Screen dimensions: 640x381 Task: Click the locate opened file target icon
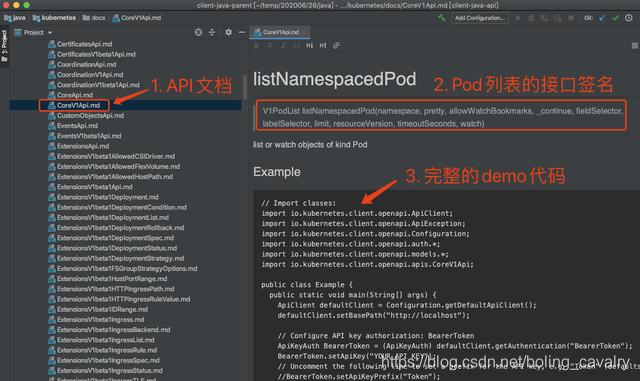[198, 32]
